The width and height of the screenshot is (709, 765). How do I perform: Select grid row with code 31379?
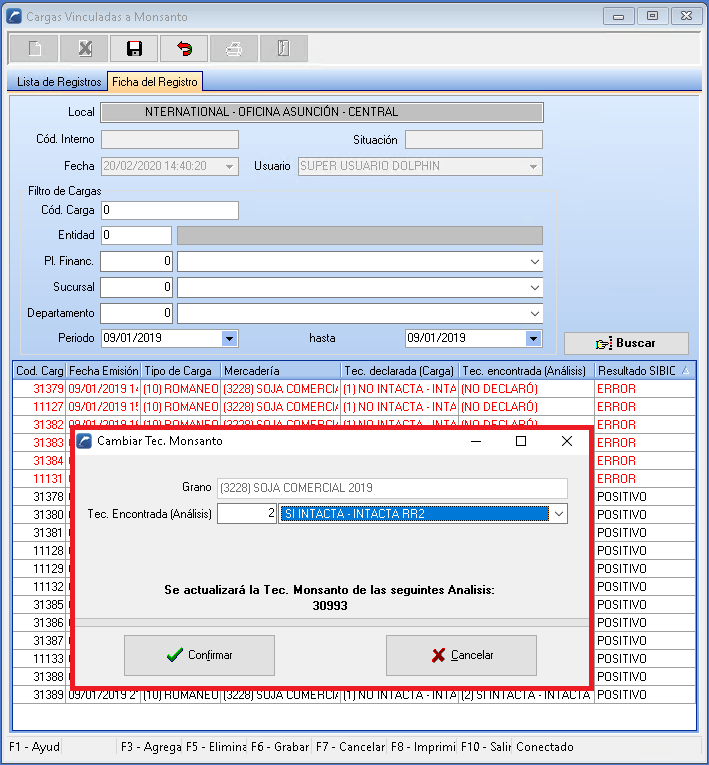pyautogui.click(x=354, y=389)
